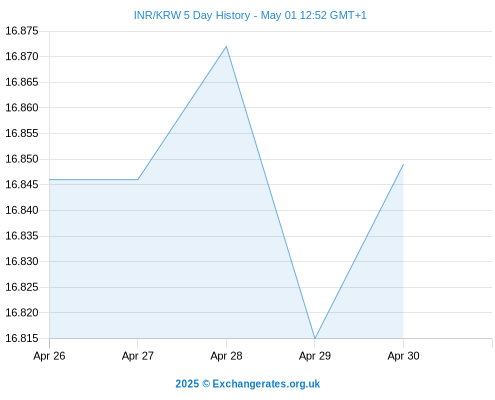The image size is (495, 400).
Task: Select the Apr 26 axis label
Action: (49, 356)
